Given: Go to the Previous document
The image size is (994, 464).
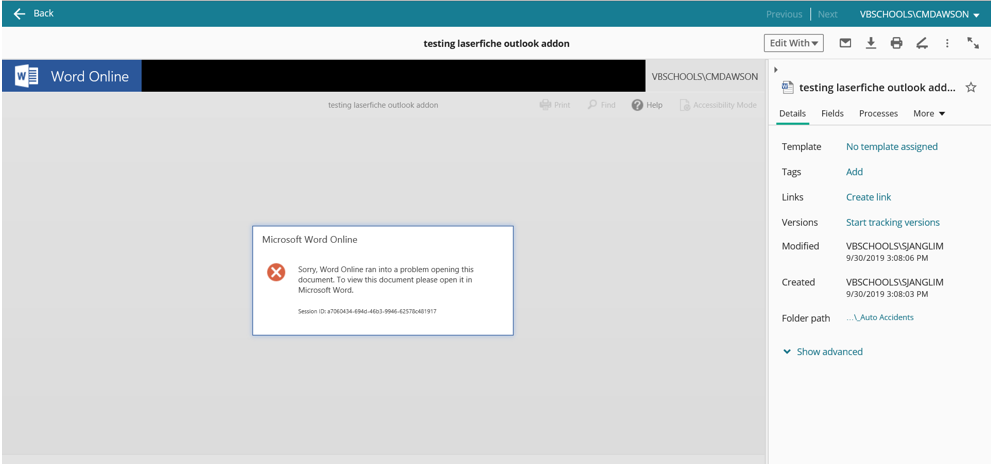Looking at the screenshot, I should coord(784,14).
